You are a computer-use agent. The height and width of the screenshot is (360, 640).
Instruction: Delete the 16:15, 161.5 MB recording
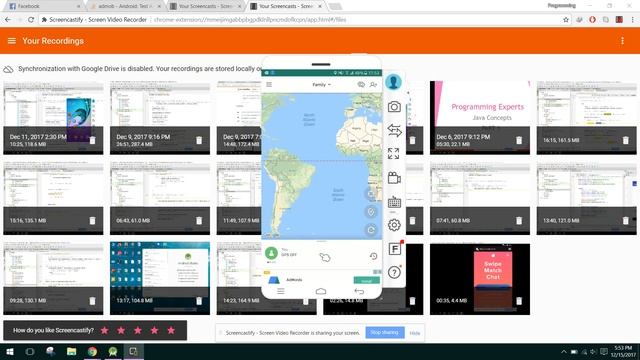tap(625, 140)
